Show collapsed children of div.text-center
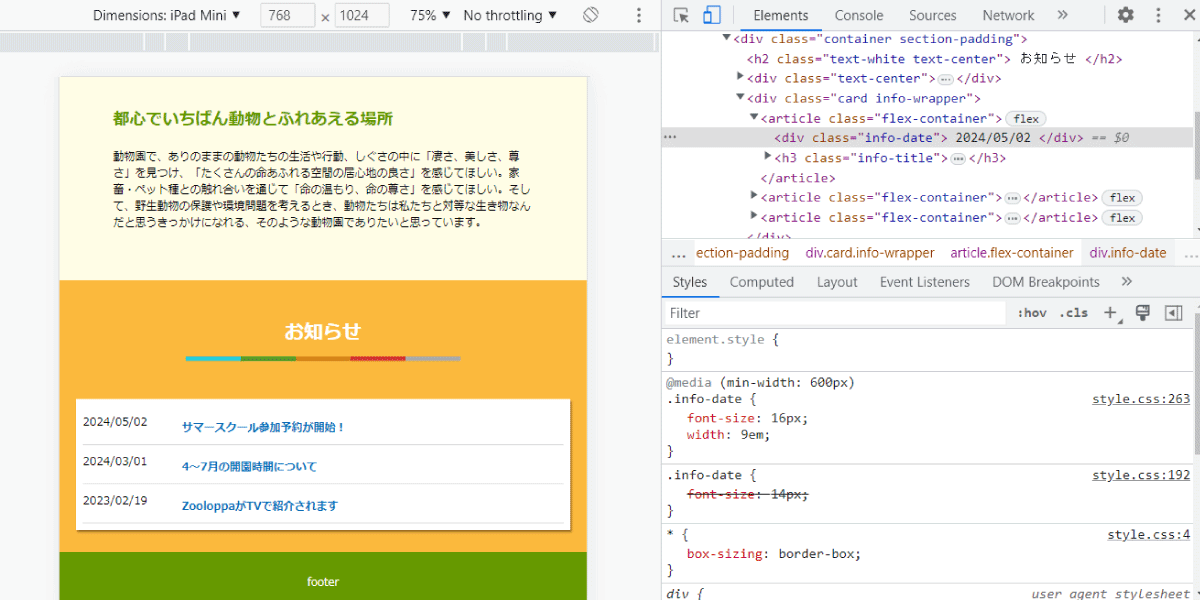The width and height of the screenshot is (1200, 600). tap(945, 79)
